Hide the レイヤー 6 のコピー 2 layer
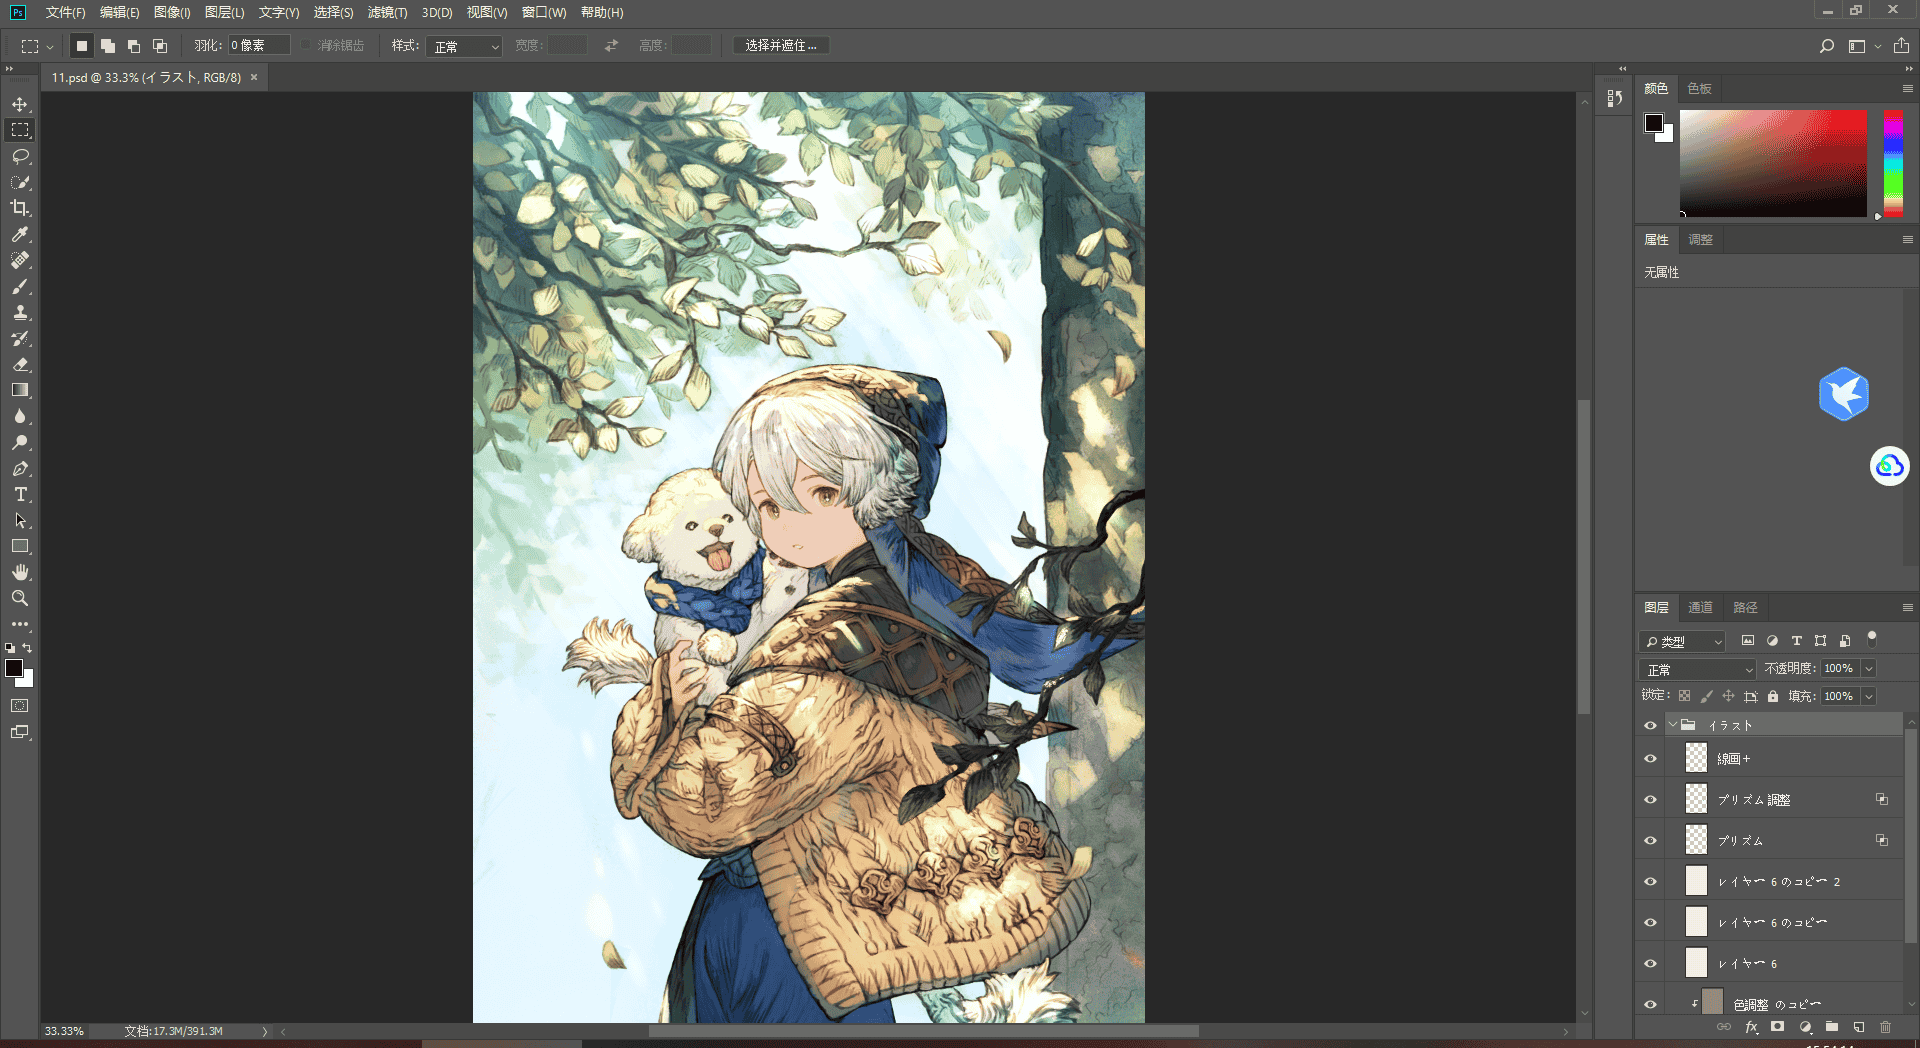Image resolution: width=1920 pixels, height=1048 pixels. point(1651,882)
